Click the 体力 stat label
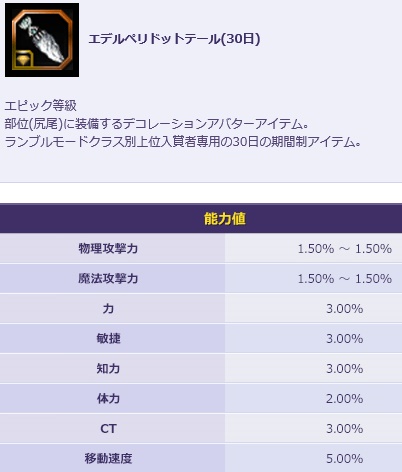Screen dimensions: 402x472 point(108,398)
